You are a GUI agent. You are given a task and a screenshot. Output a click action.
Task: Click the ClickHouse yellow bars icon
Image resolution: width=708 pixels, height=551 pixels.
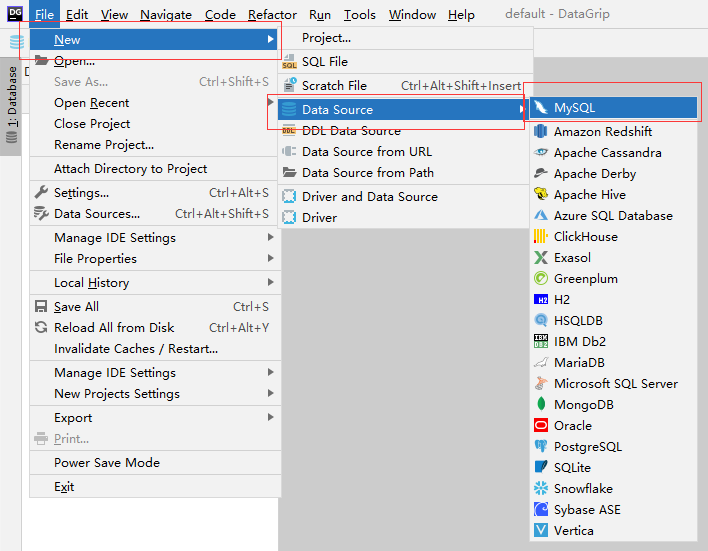coord(540,236)
